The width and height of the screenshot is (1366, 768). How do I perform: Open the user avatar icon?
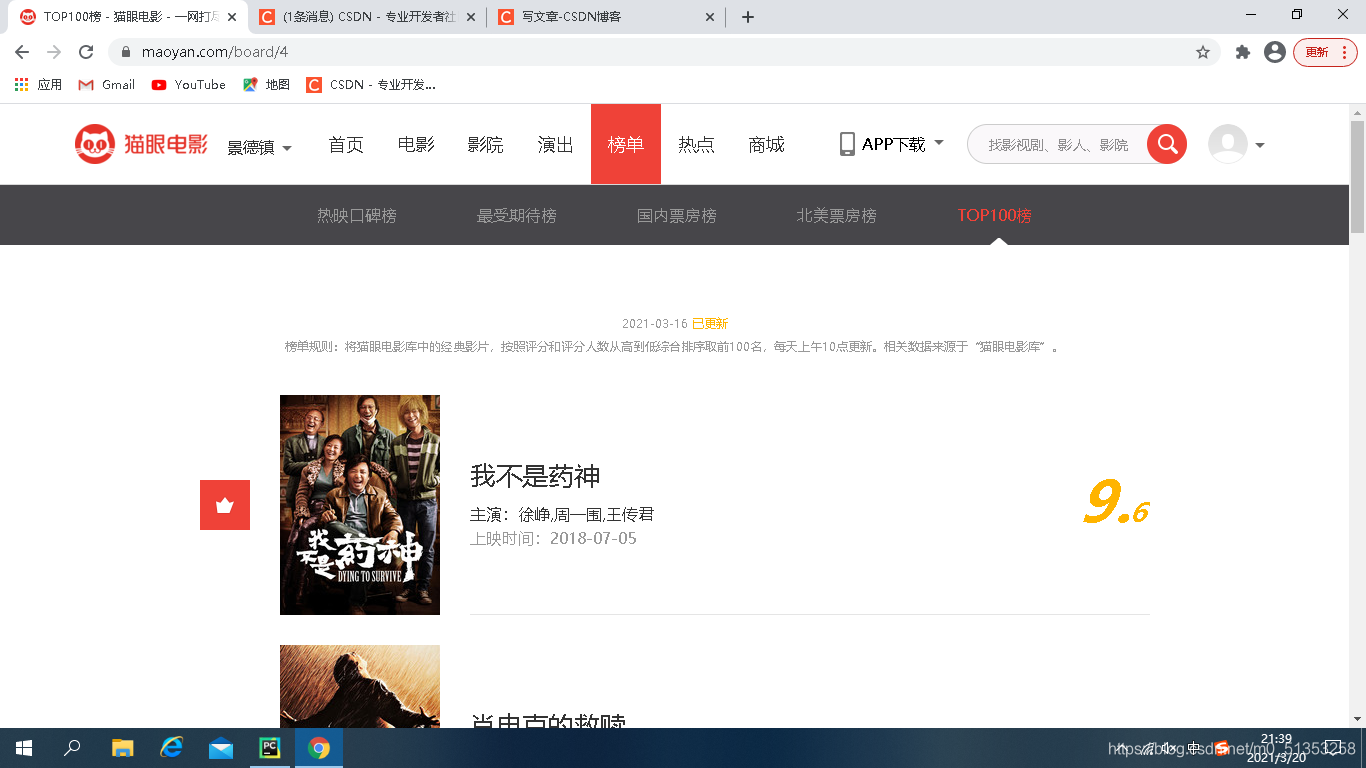(x=1227, y=144)
